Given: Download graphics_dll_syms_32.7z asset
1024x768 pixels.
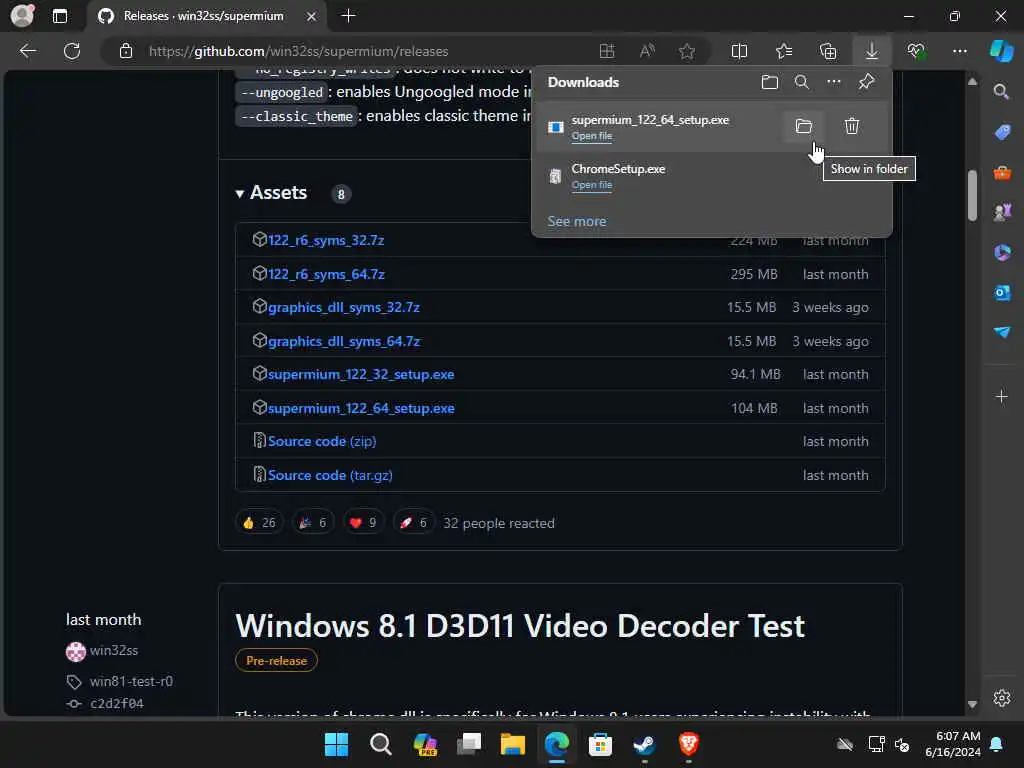Looking at the screenshot, I should [344, 308].
